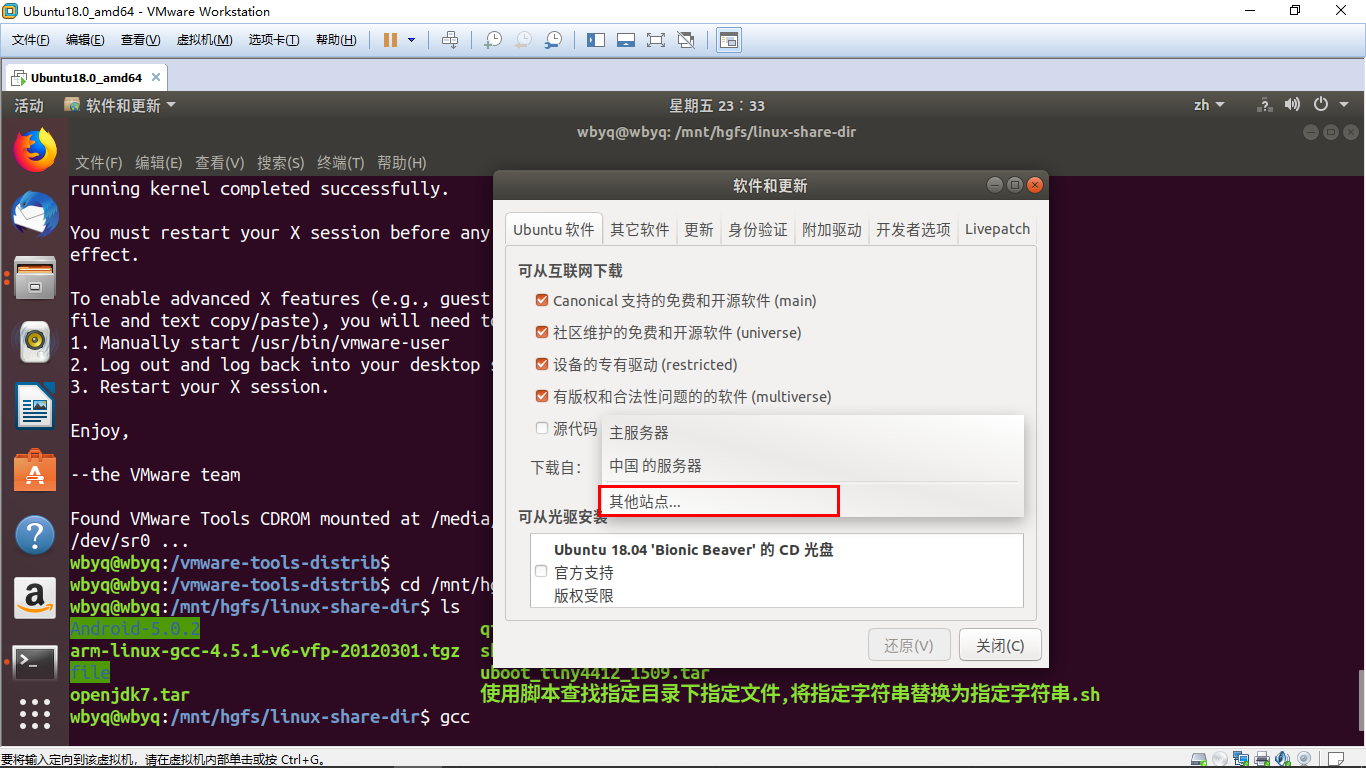
Task: Switch to Terminal via the dock icon
Action: point(35,662)
